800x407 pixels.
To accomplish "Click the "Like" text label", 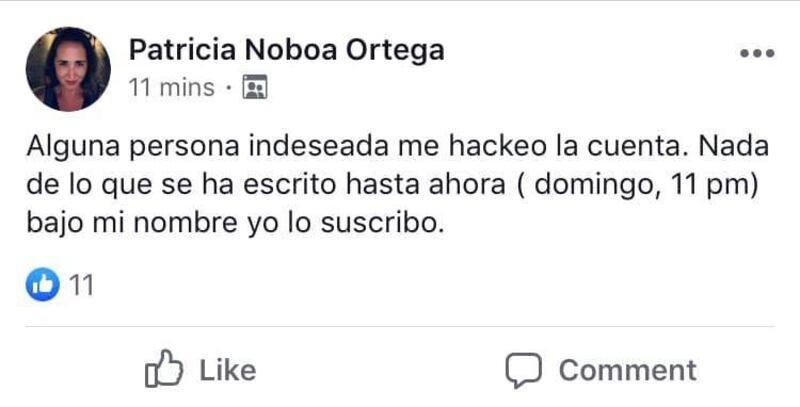I will (228, 370).
